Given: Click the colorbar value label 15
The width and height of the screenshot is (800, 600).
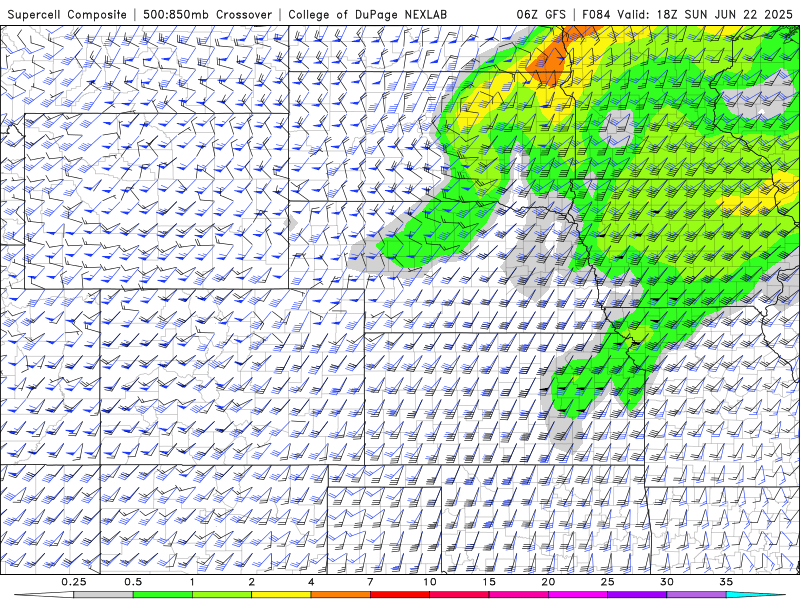Looking at the screenshot, I should point(489,582).
